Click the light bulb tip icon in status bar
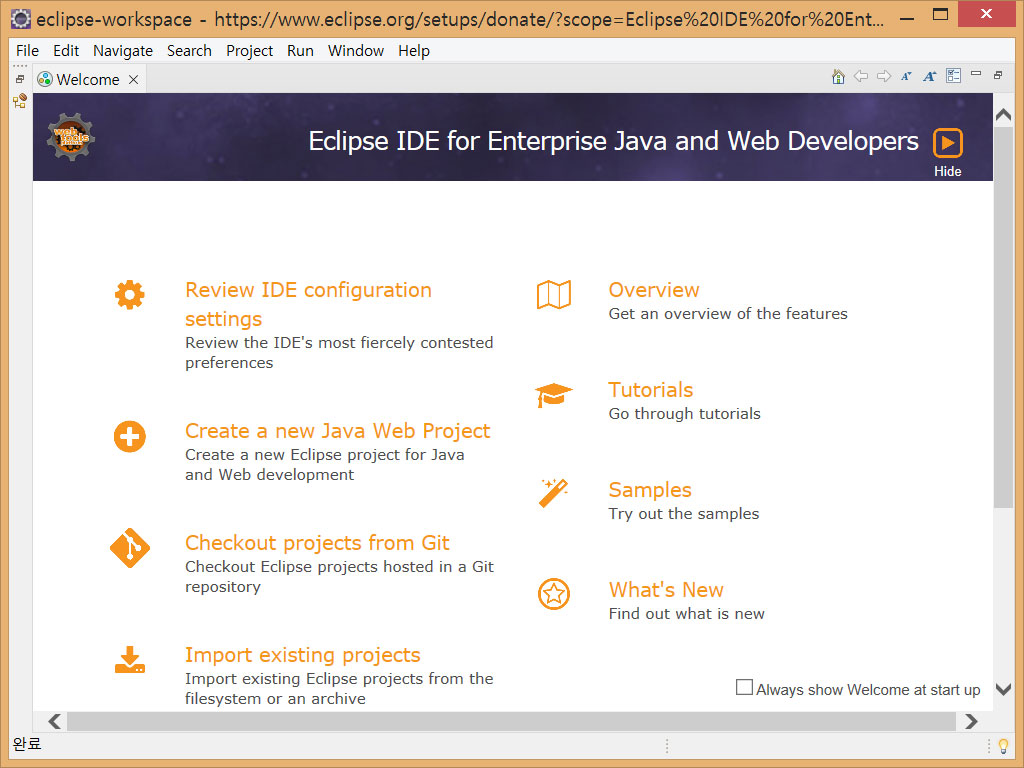Screen dimensions: 1024x768 point(1004,746)
